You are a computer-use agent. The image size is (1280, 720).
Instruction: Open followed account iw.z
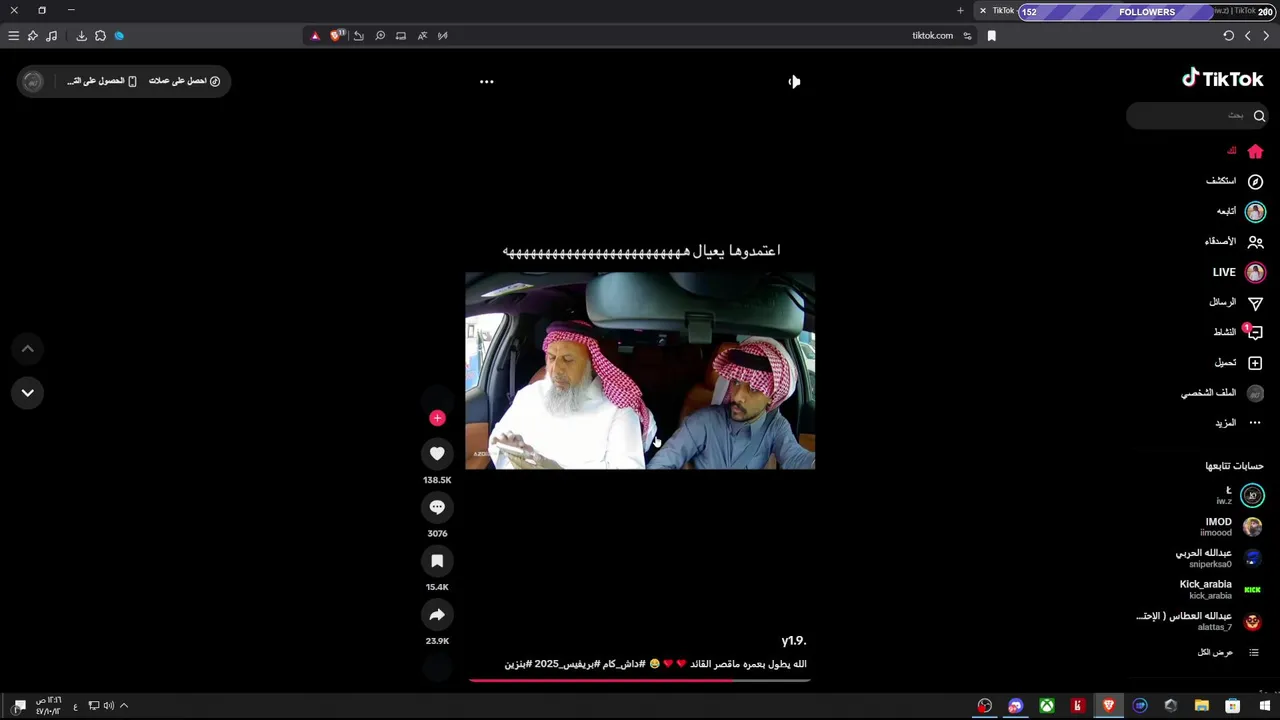1238,495
